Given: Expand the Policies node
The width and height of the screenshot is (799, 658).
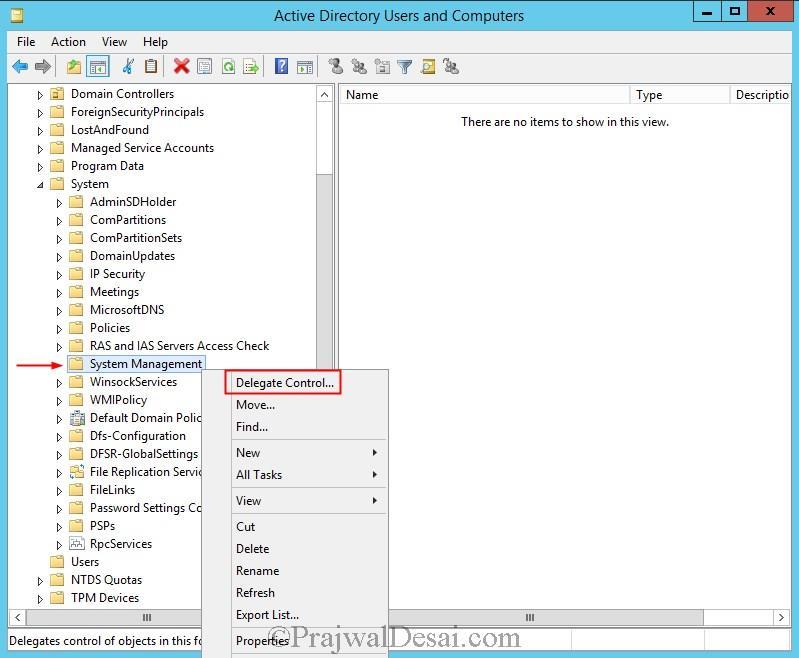Looking at the screenshot, I should pos(59,329).
